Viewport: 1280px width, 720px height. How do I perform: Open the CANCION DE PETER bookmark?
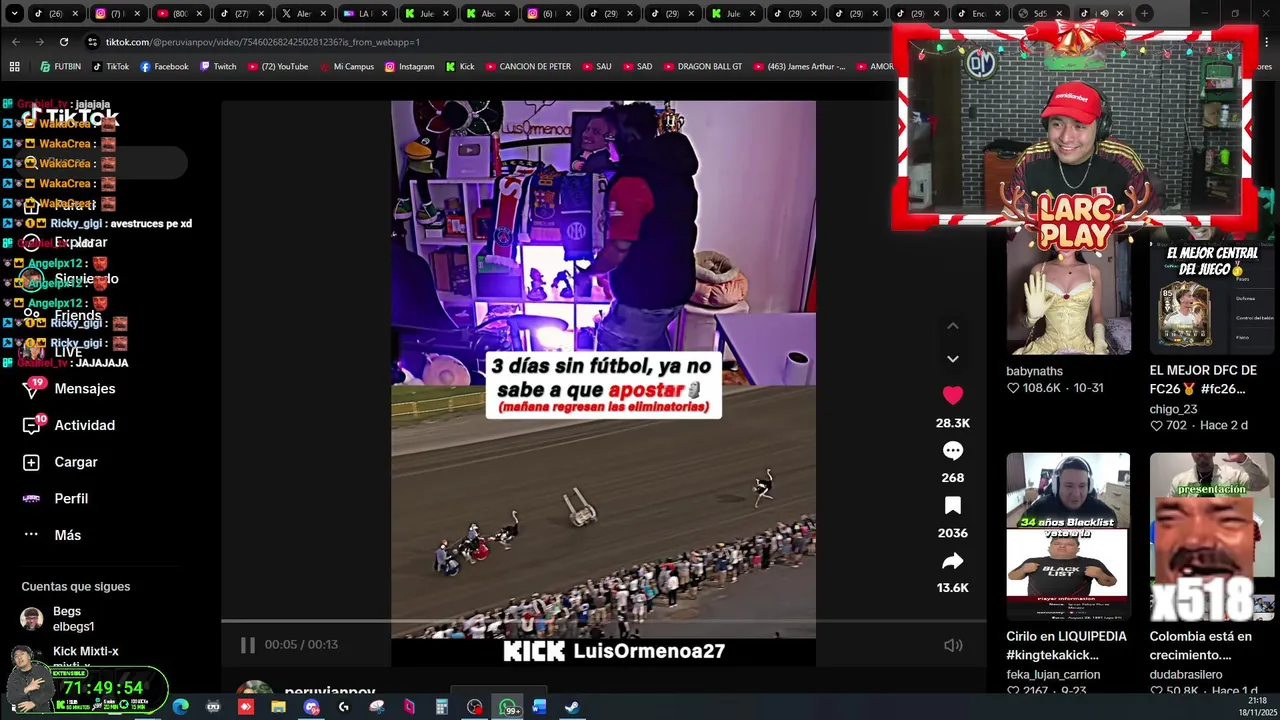pos(528,67)
